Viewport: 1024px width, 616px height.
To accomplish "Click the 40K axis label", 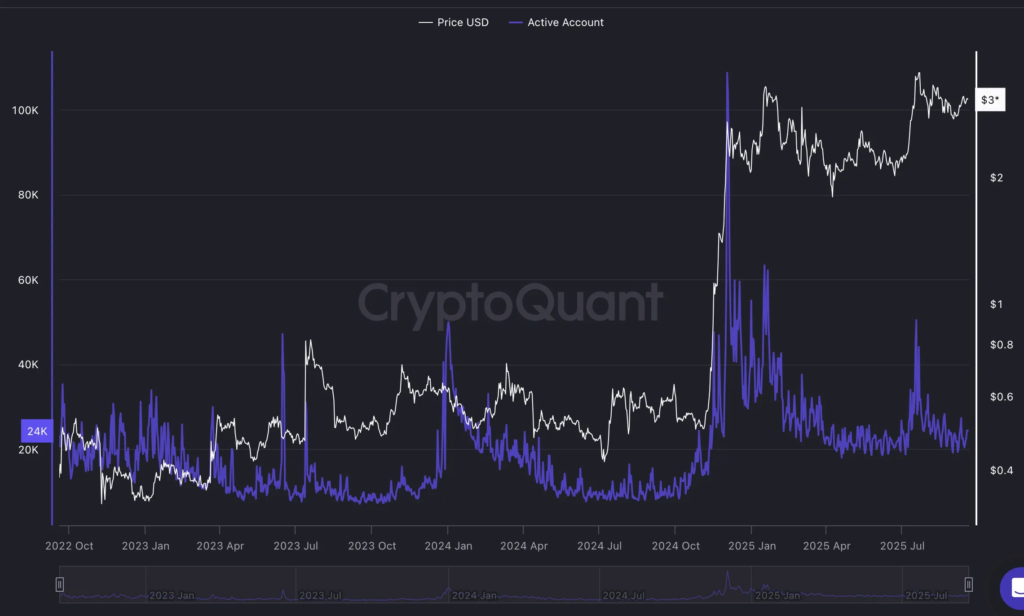I will 28,365.
